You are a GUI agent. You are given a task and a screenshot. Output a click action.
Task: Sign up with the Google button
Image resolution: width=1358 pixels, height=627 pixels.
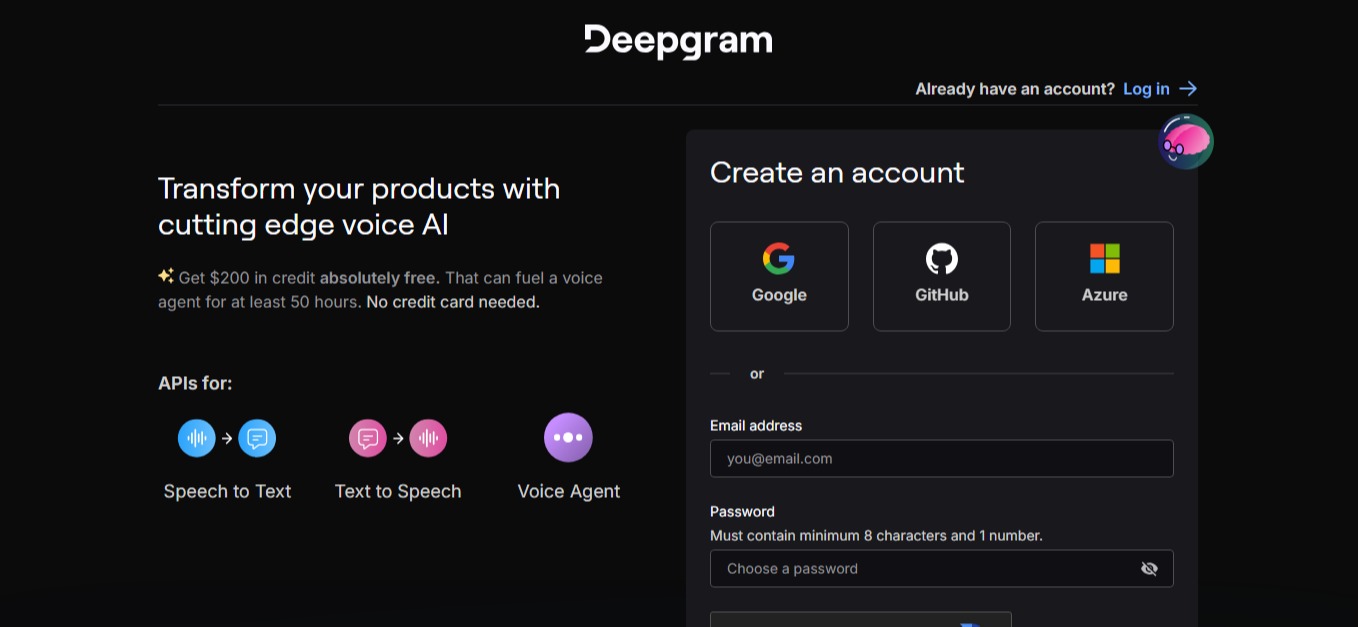point(779,276)
